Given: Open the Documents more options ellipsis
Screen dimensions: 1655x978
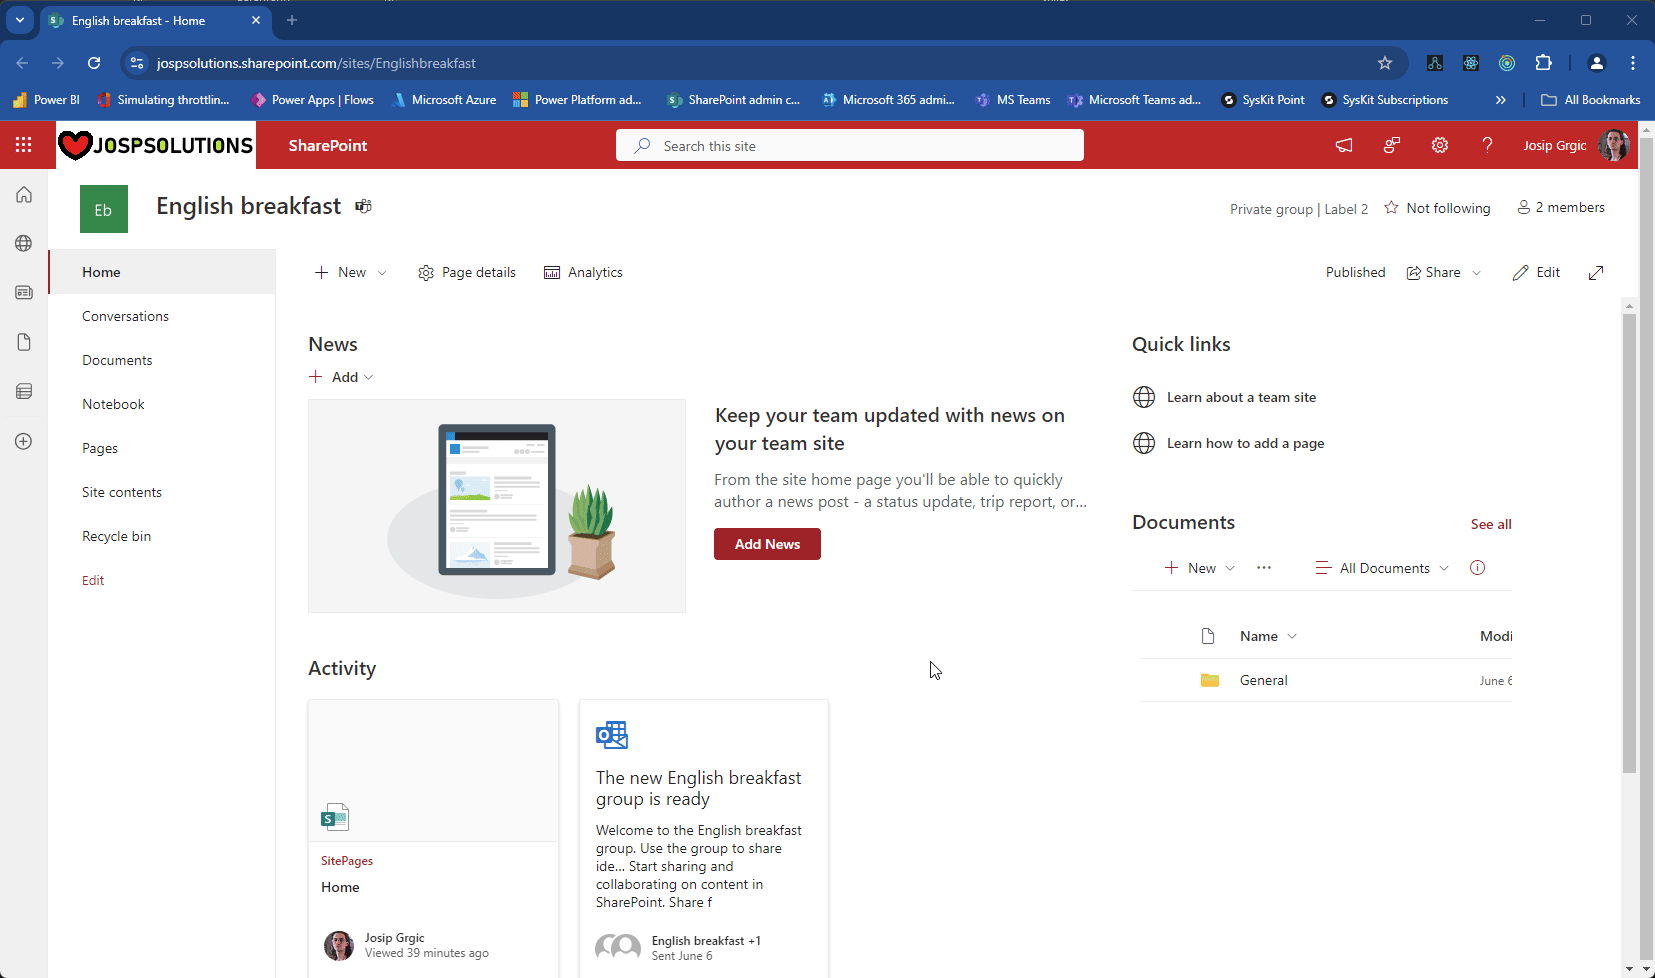Looking at the screenshot, I should tap(1264, 568).
